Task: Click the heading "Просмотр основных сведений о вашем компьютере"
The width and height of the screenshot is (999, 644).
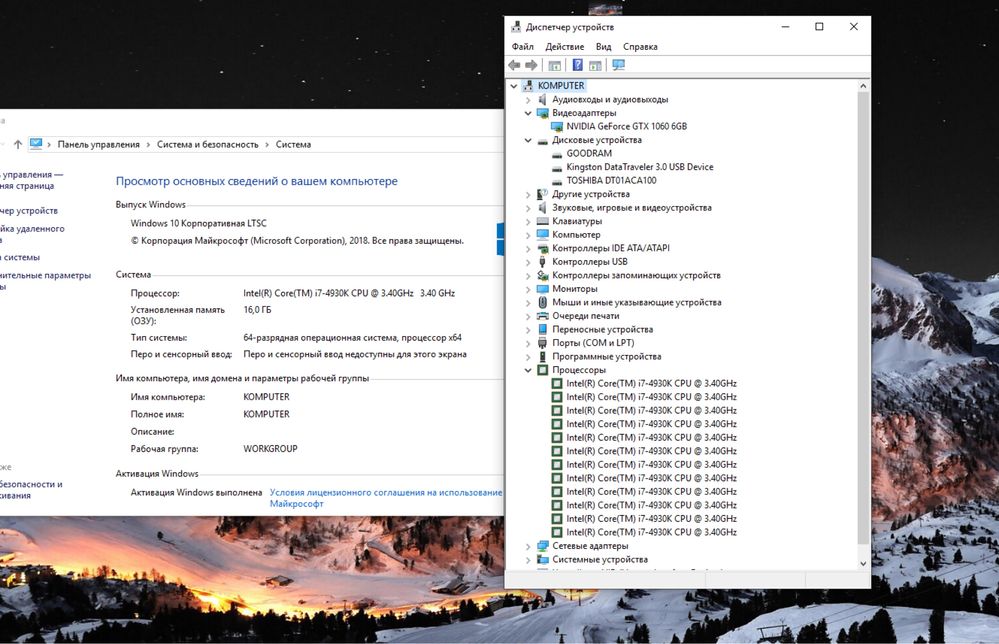Action: pos(257,182)
